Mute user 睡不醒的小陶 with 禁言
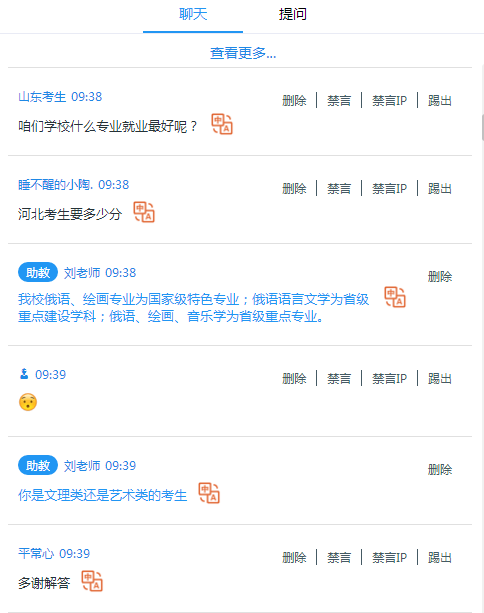This screenshot has width=484, height=613. point(339,188)
